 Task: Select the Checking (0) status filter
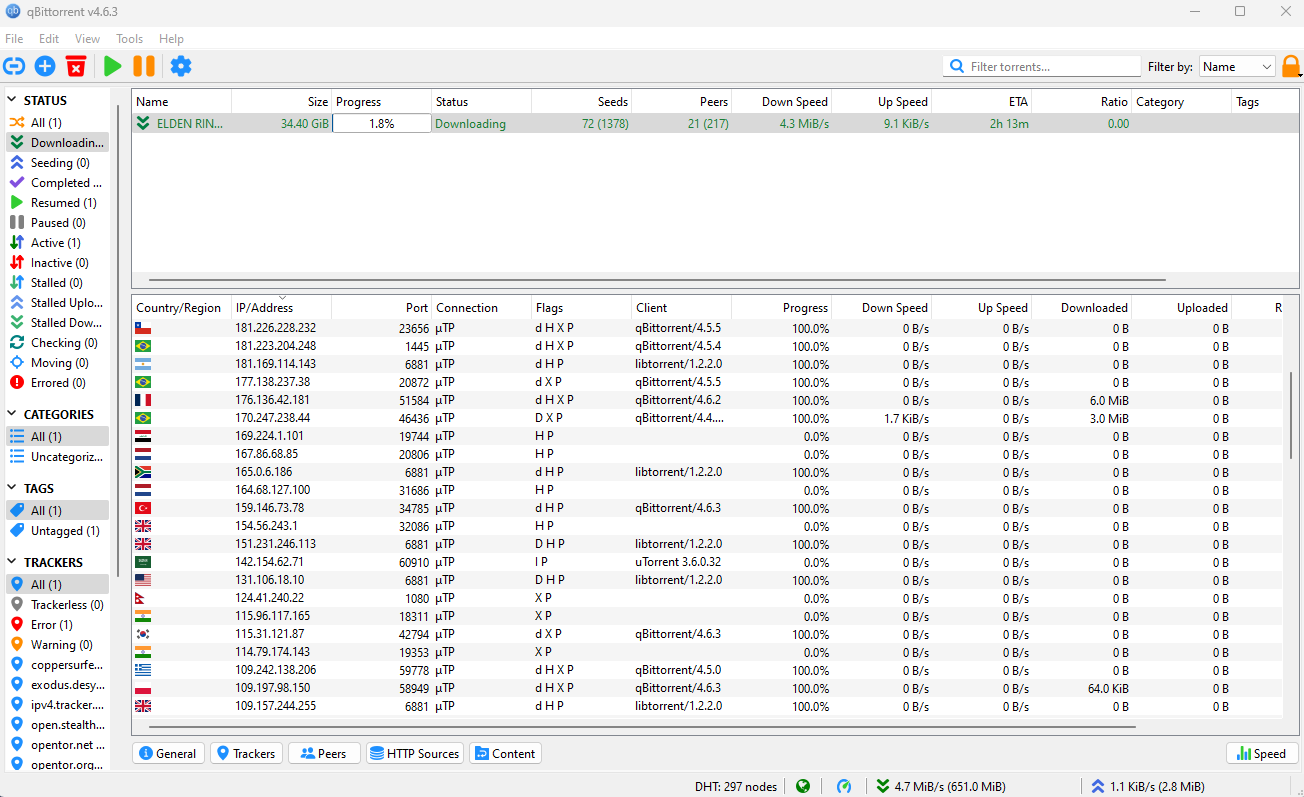(57, 343)
